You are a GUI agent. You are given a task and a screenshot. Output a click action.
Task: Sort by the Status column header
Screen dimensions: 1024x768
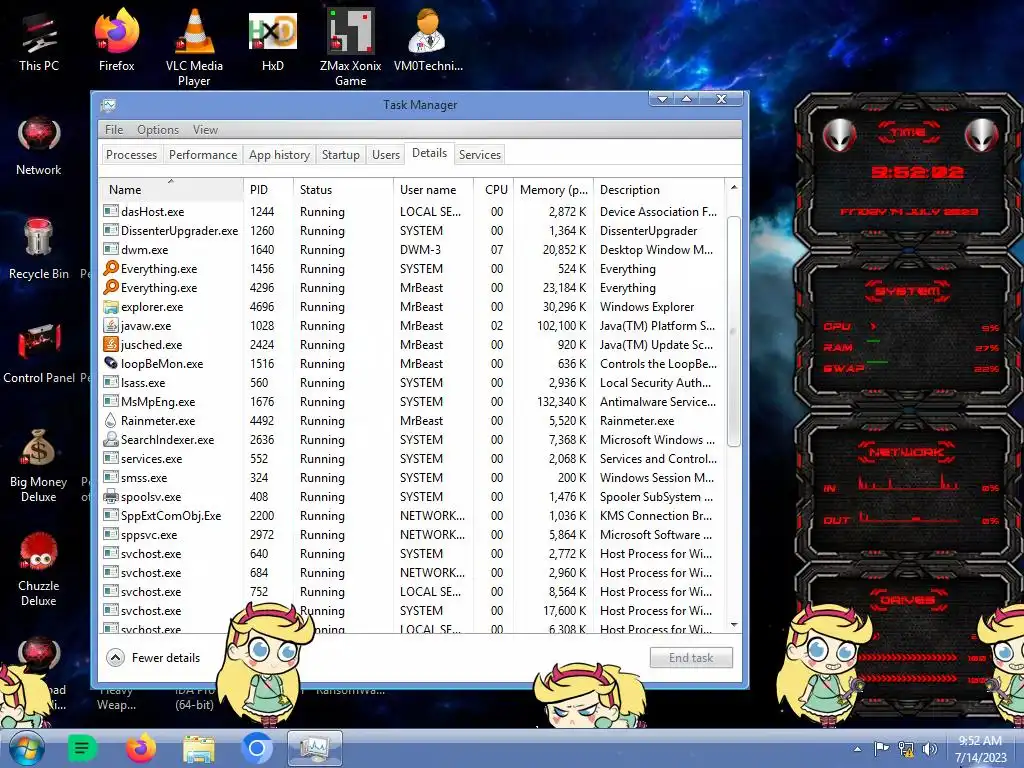[x=344, y=189]
